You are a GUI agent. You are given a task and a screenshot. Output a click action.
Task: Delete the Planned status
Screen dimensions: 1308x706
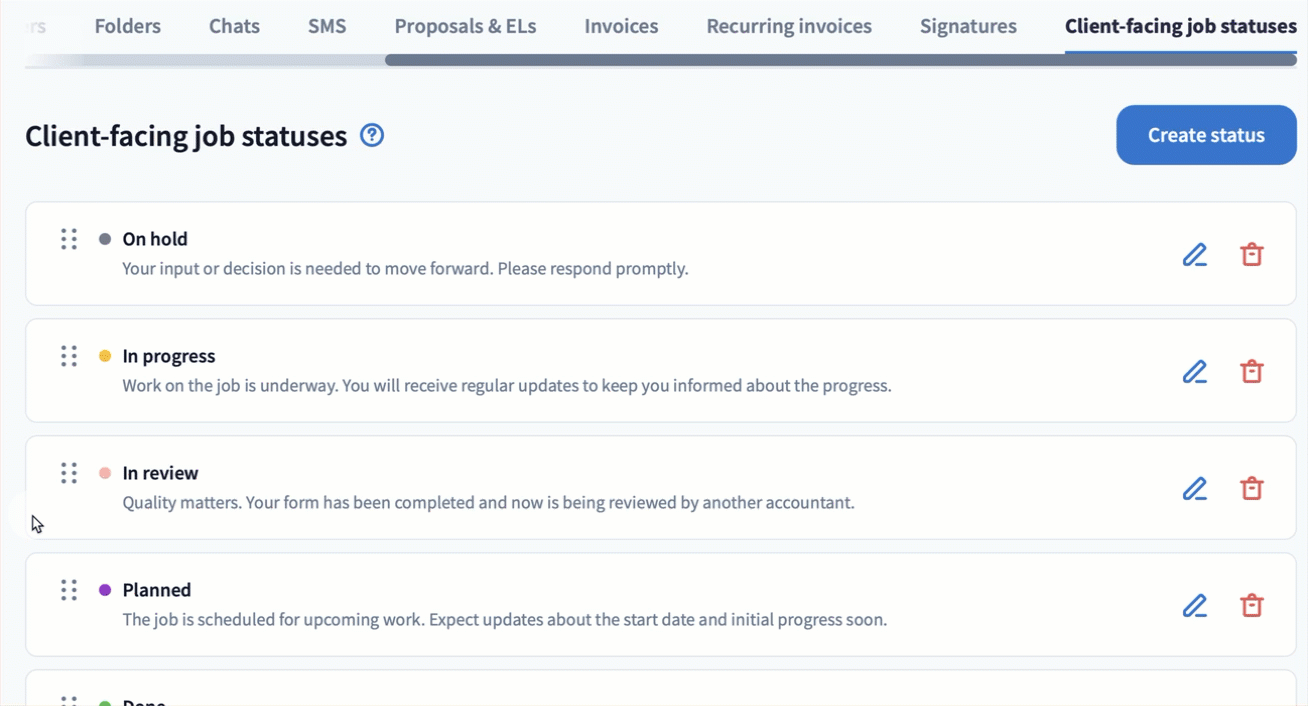click(1251, 606)
